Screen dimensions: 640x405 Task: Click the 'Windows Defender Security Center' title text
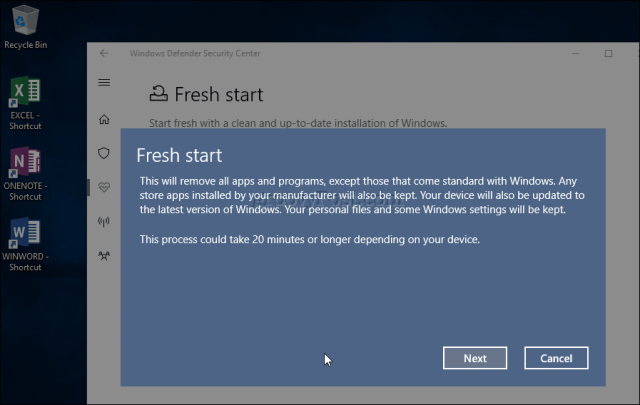point(195,53)
